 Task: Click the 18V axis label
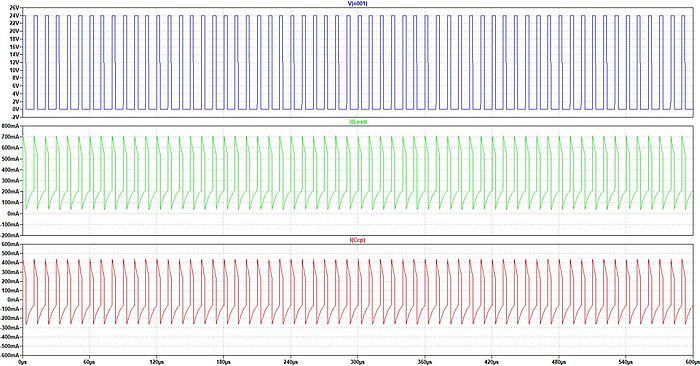pos(14,39)
